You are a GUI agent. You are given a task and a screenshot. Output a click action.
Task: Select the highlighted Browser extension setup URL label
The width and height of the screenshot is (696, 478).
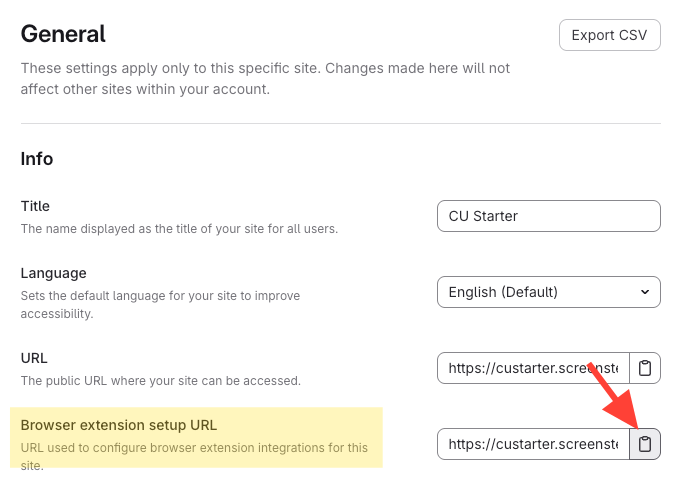point(118,425)
